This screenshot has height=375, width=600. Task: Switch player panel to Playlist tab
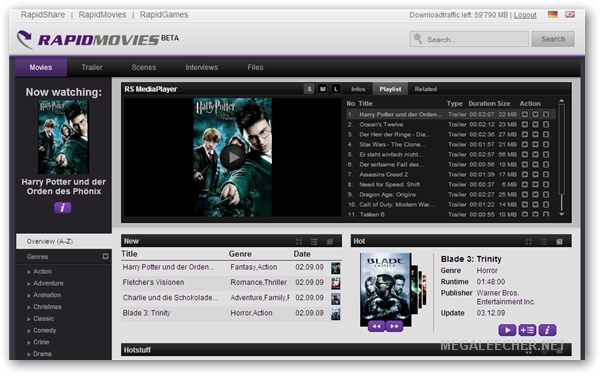click(390, 89)
